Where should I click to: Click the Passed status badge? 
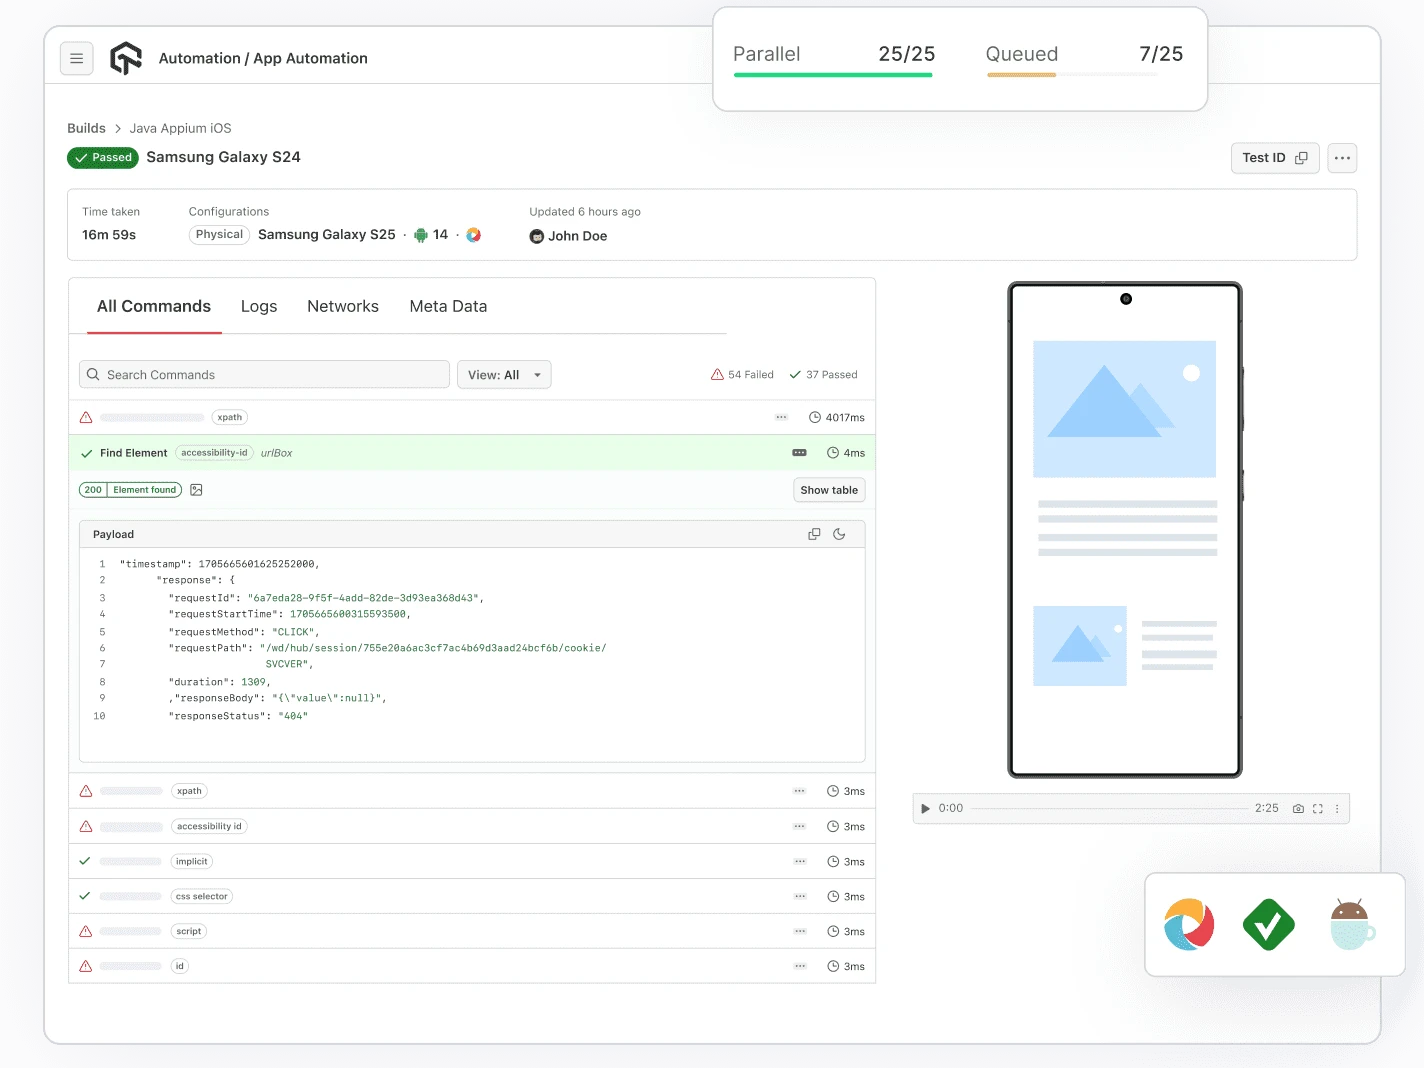pos(103,158)
